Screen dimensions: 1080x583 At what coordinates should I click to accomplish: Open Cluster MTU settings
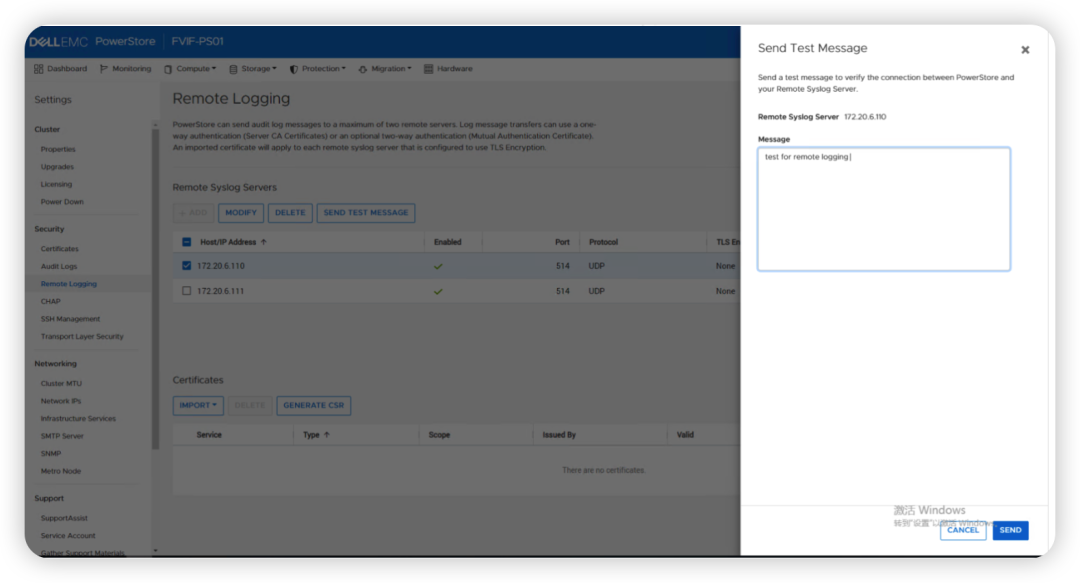tap(61, 383)
